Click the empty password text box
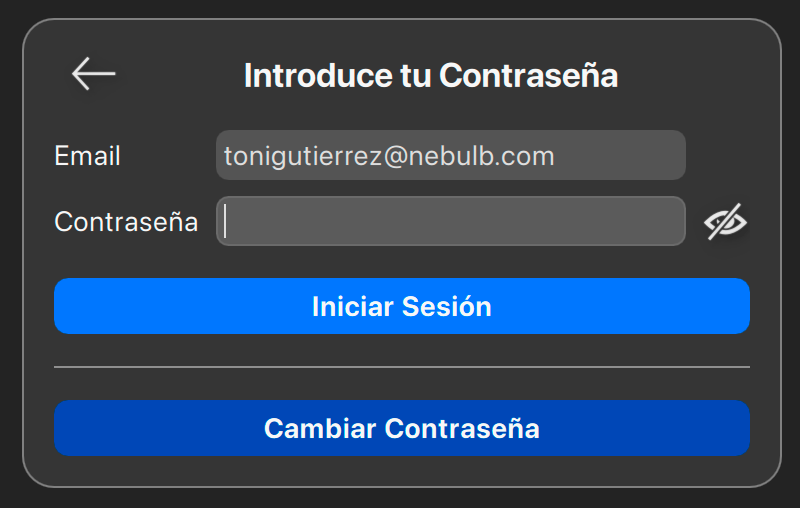The height and width of the screenshot is (508, 800). [450, 221]
